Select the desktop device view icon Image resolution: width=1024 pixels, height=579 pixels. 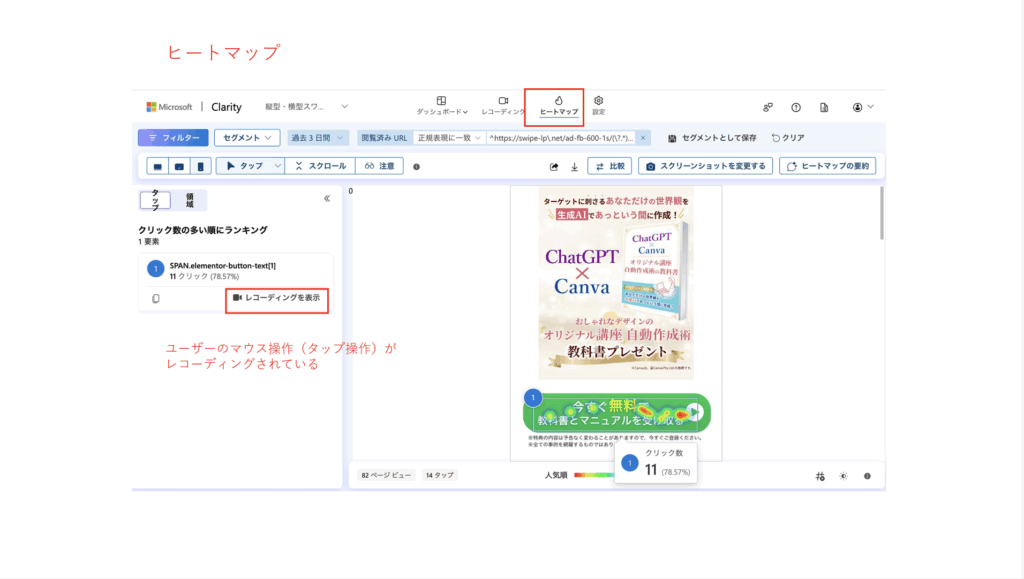pyautogui.click(x=158, y=167)
